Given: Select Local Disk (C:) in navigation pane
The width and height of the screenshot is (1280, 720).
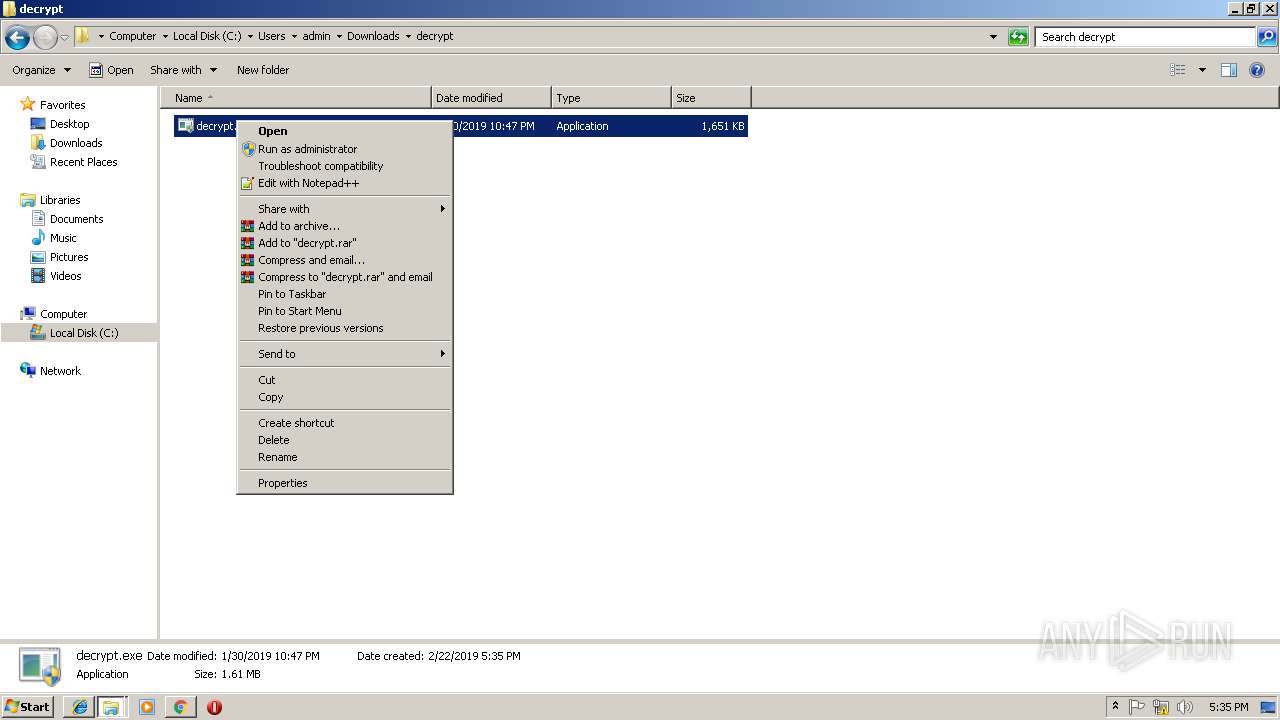Looking at the screenshot, I should click(x=84, y=333).
